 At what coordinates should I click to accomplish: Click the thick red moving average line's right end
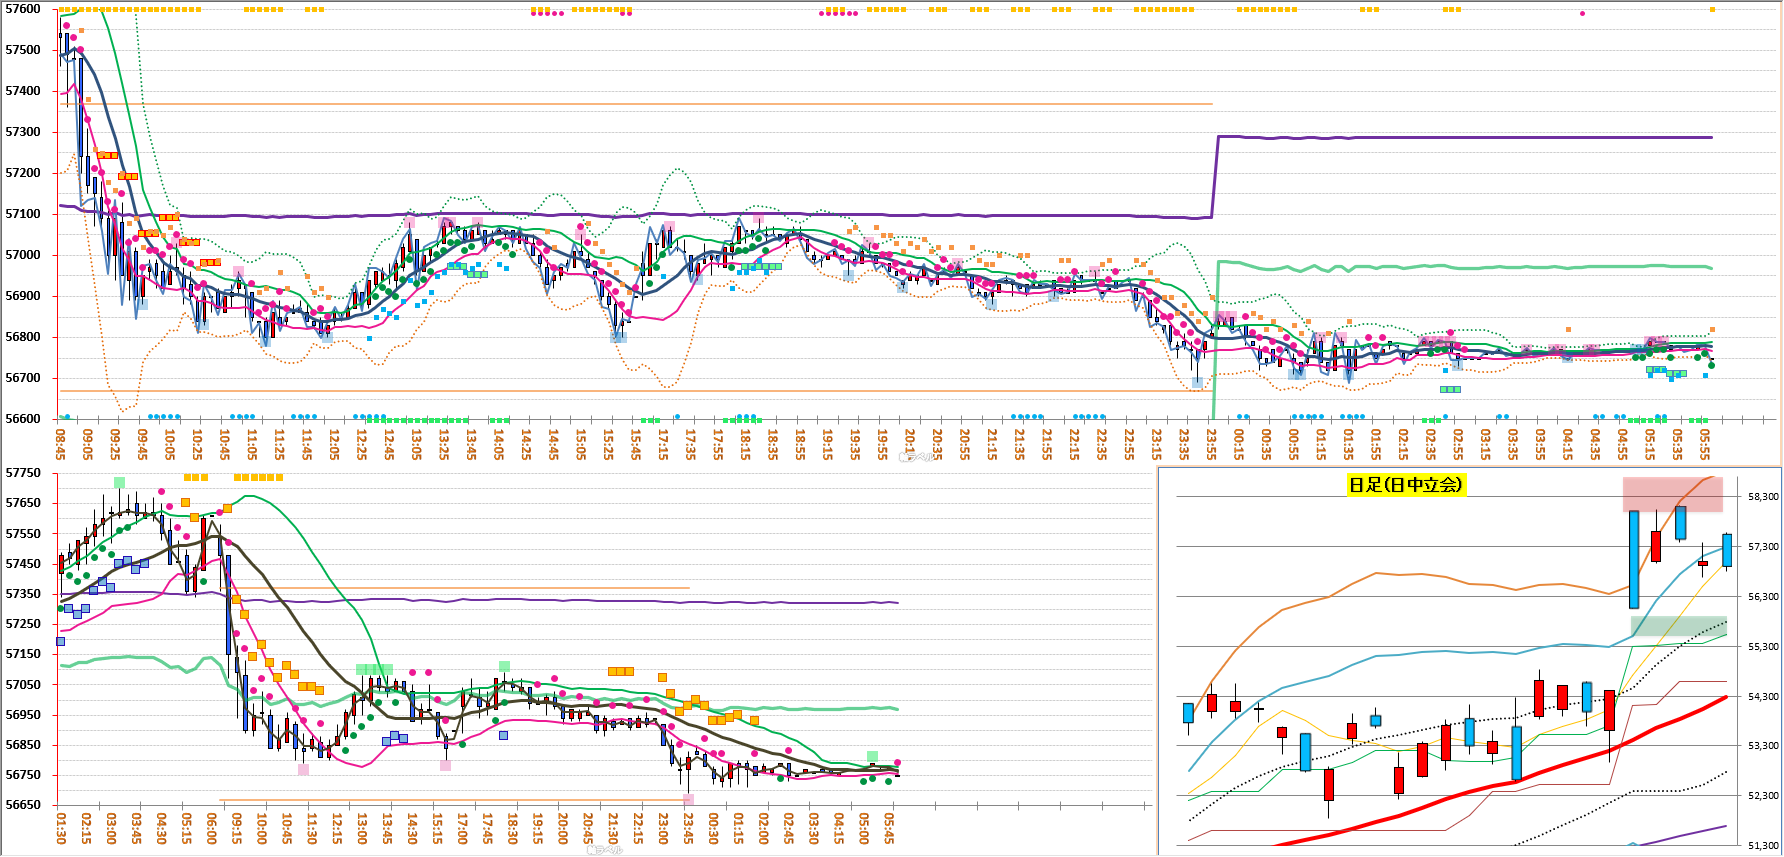click(x=1725, y=698)
